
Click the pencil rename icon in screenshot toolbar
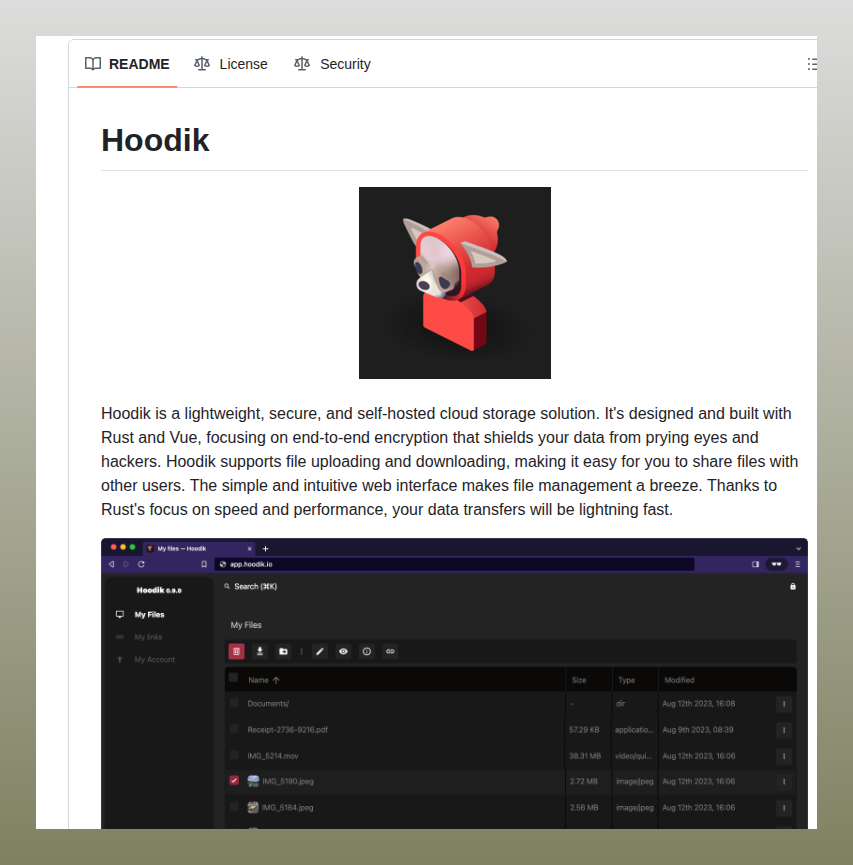(x=319, y=652)
